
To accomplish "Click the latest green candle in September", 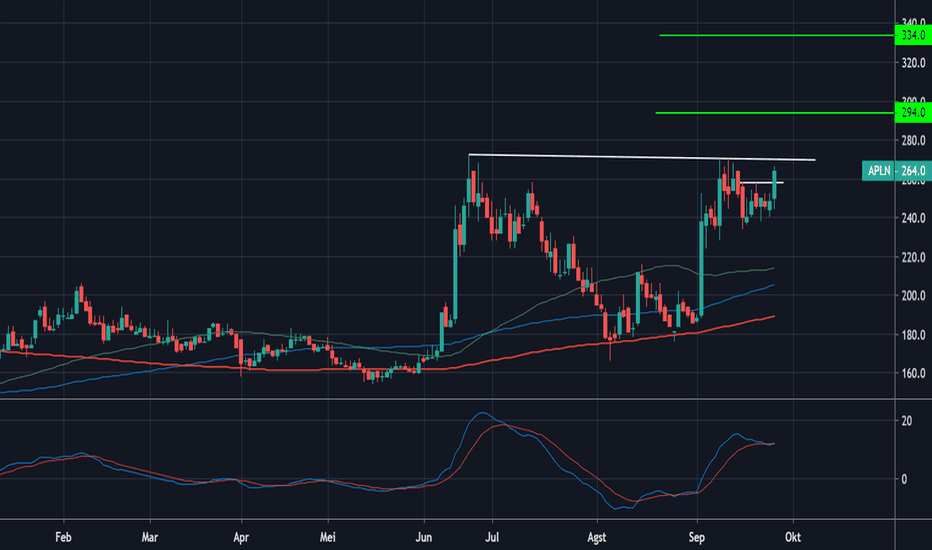I will coord(774,184).
